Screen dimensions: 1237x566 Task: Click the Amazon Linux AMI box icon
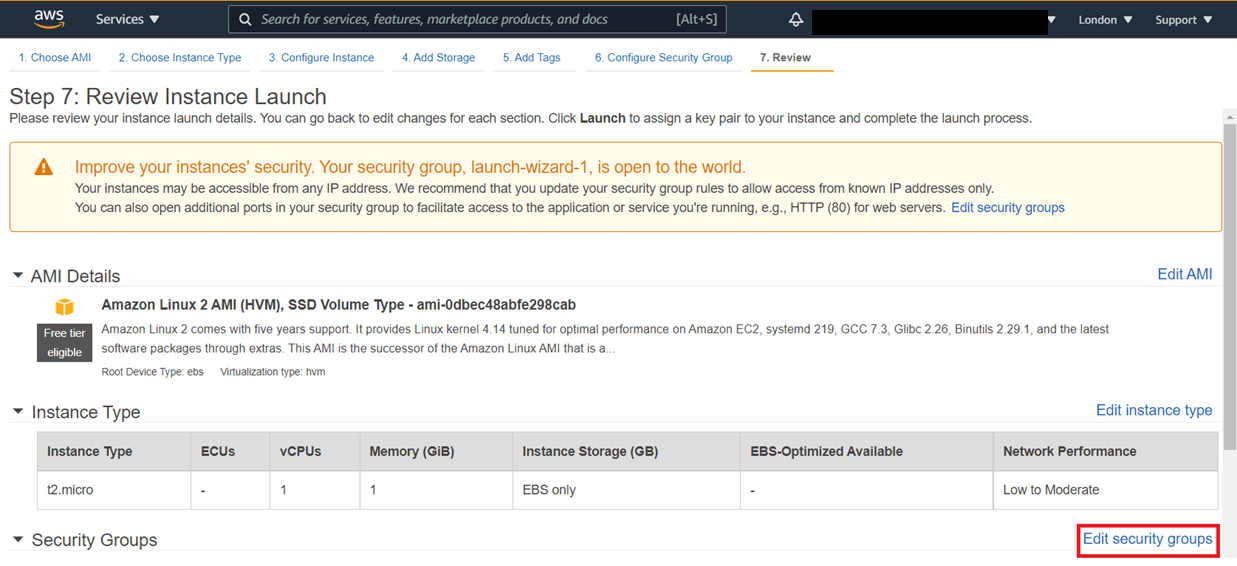(x=64, y=307)
